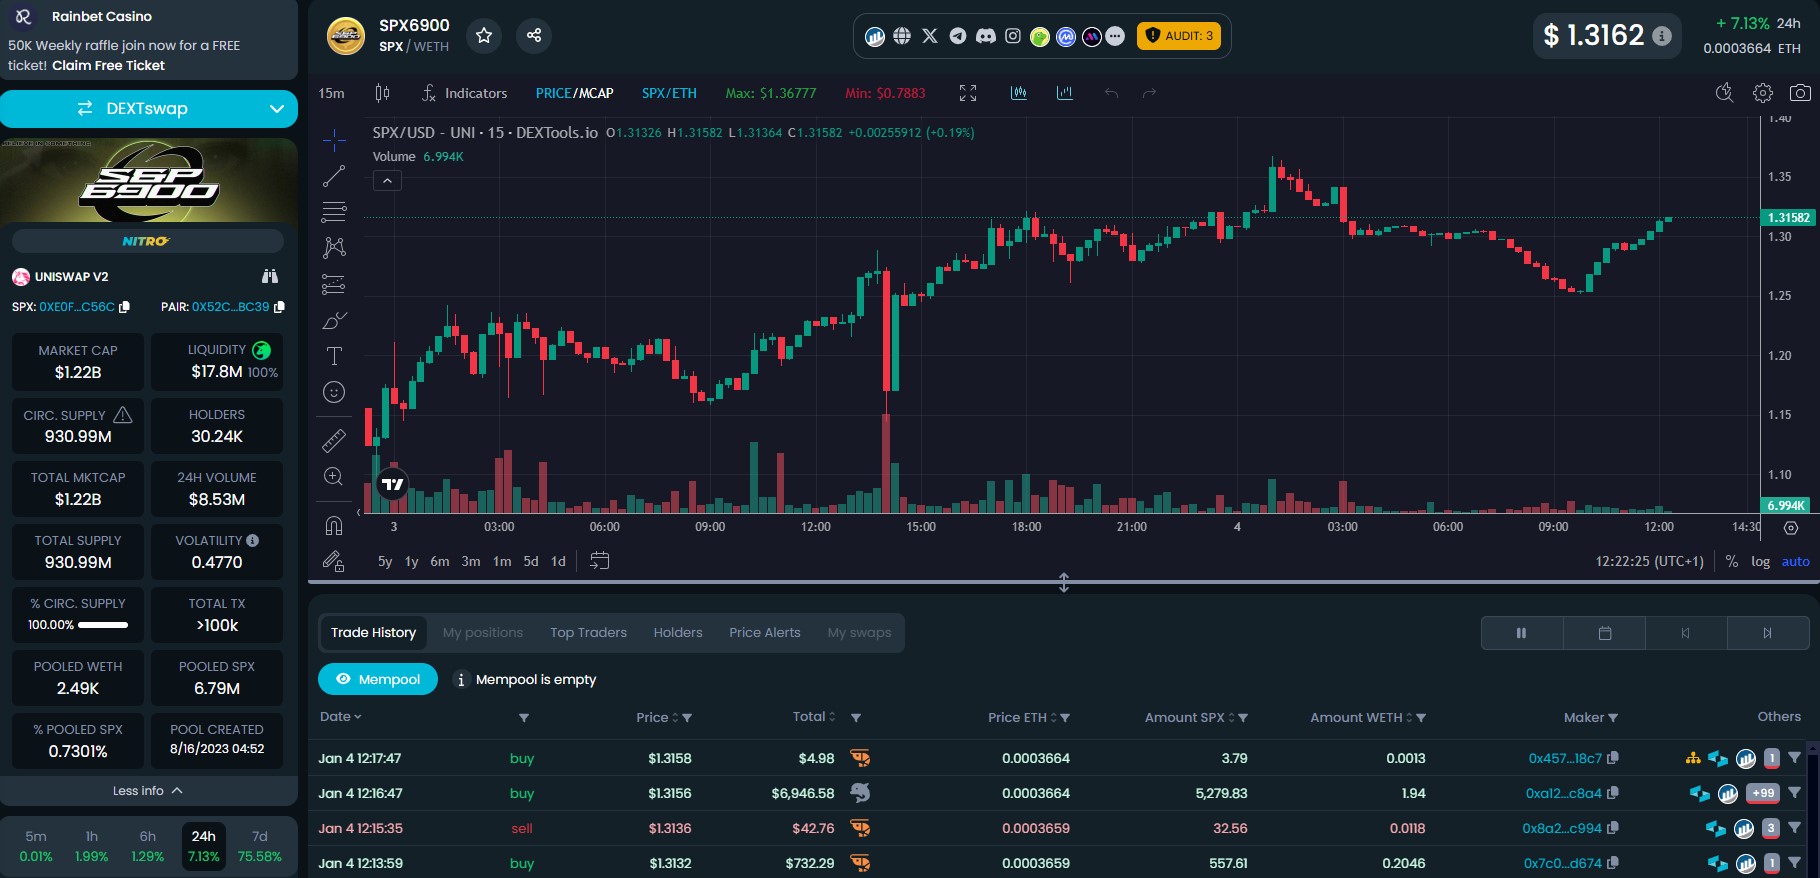Open chart settings gear icon

[x=1763, y=93]
